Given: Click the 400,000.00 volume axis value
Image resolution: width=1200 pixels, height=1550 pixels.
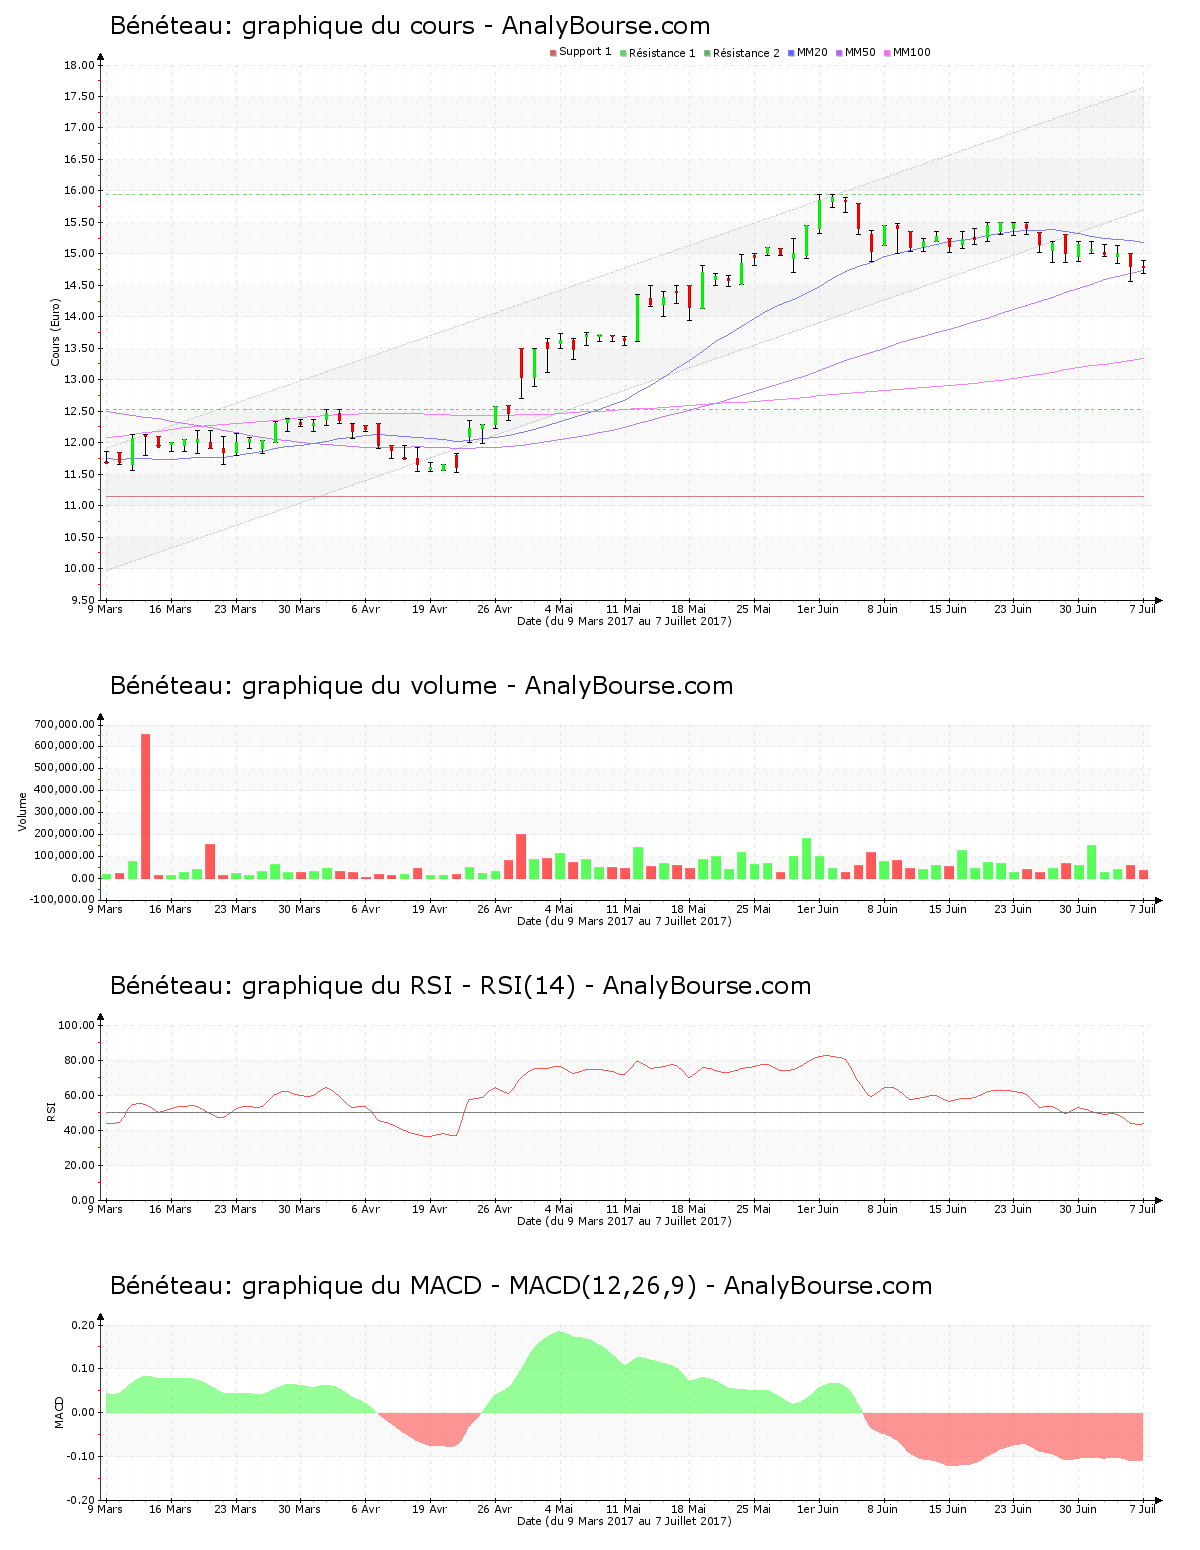Looking at the screenshot, I should pyautogui.click(x=64, y=790).
